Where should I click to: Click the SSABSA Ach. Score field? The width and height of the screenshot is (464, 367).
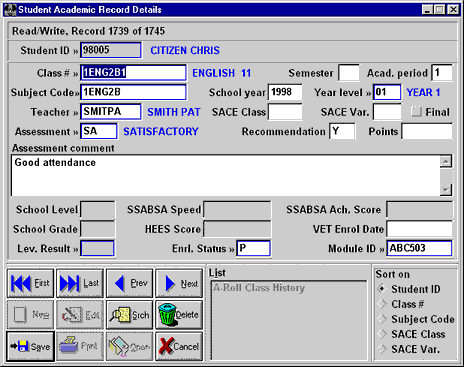(x=419, y=209)
